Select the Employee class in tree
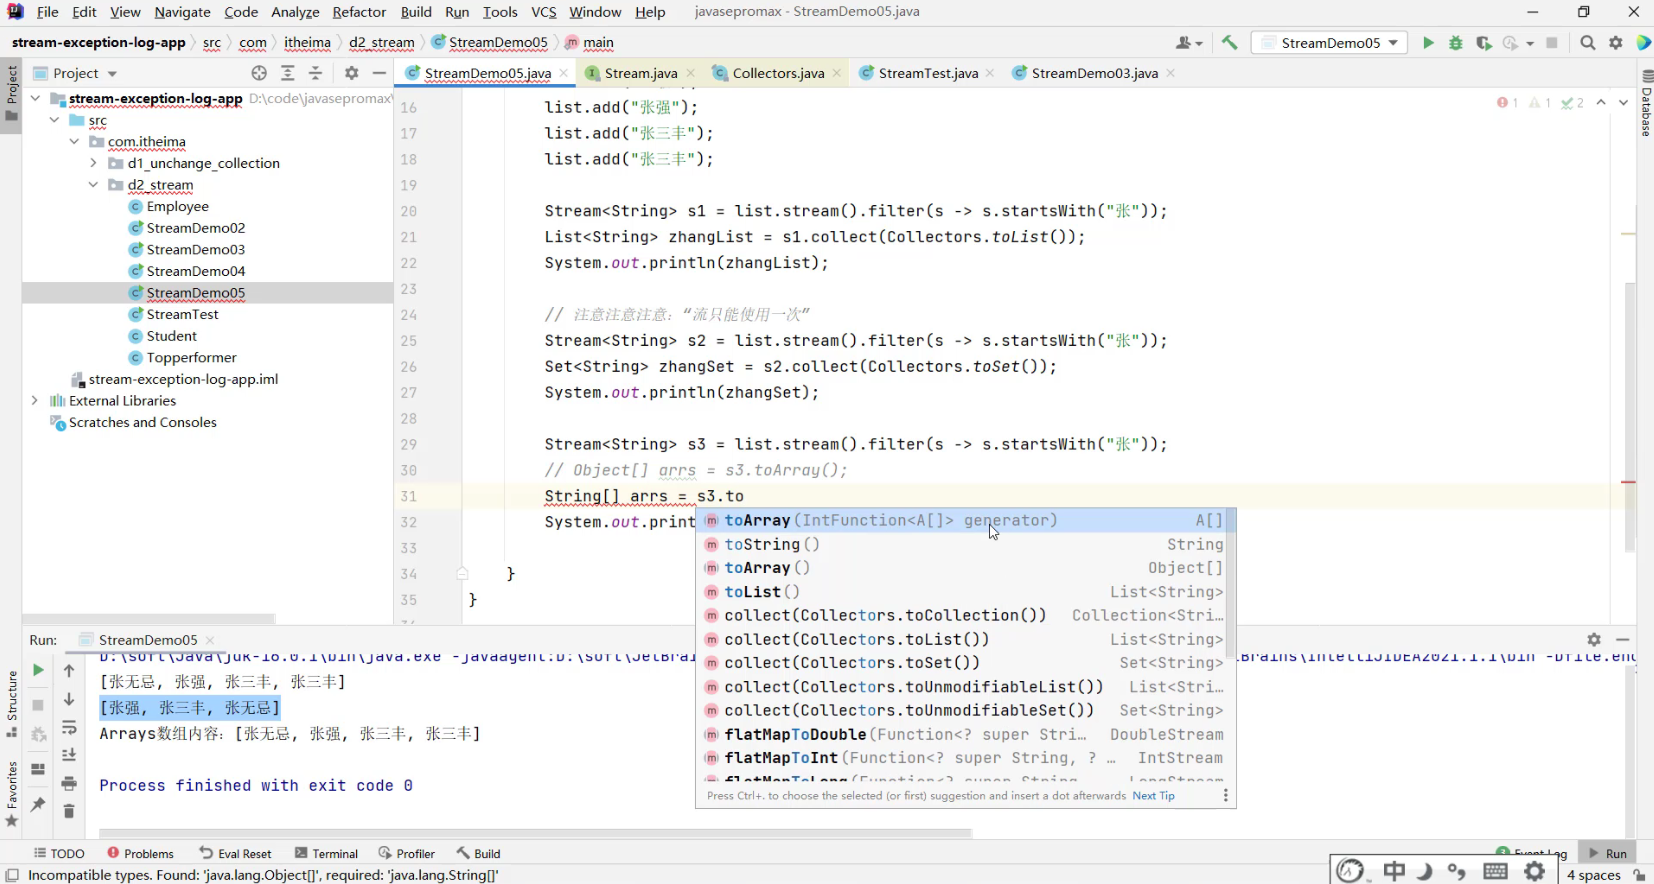This screenshot has width=1654, height=884. pos(177,207)
